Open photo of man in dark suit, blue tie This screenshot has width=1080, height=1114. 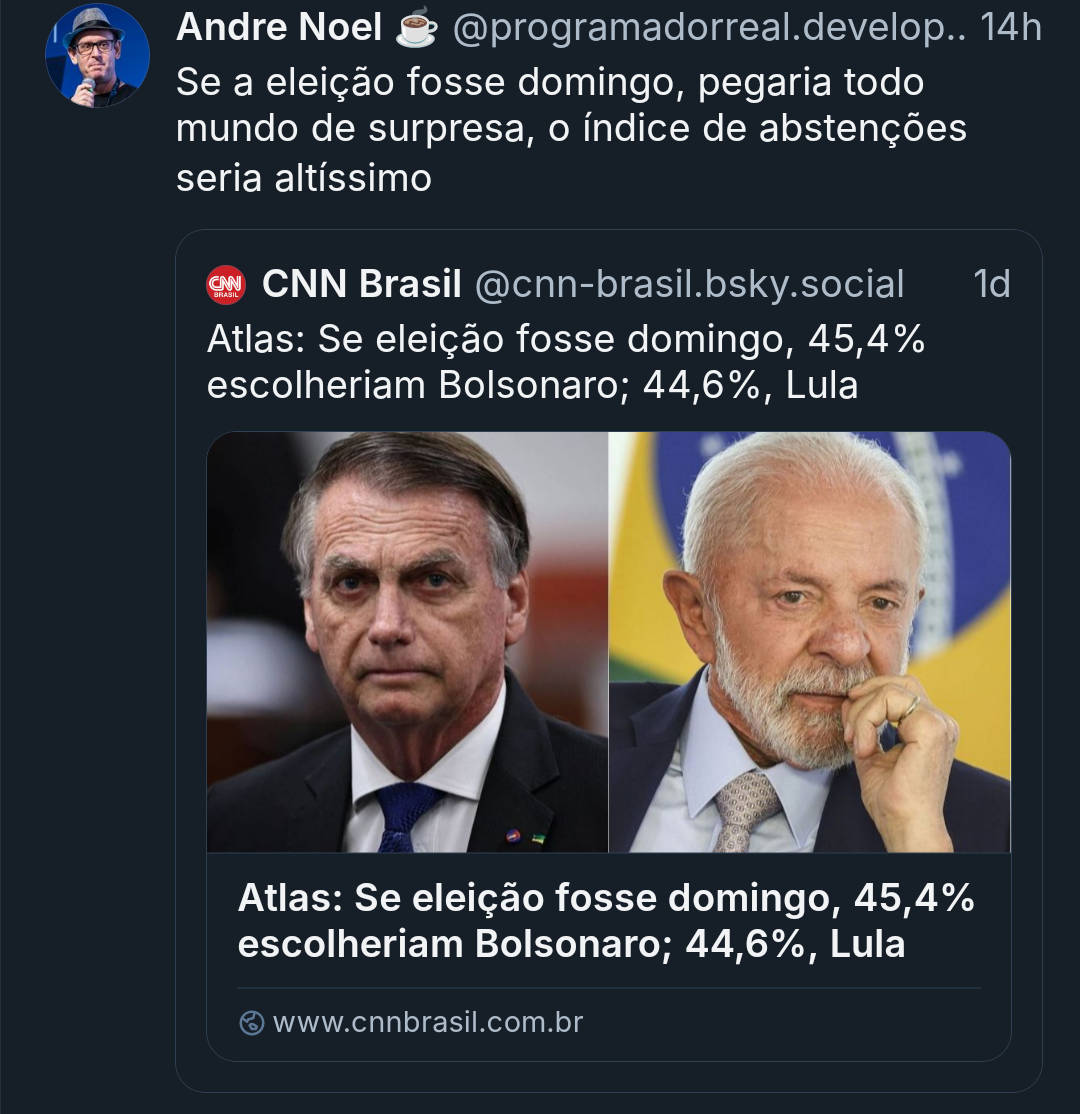coord(407,642)
